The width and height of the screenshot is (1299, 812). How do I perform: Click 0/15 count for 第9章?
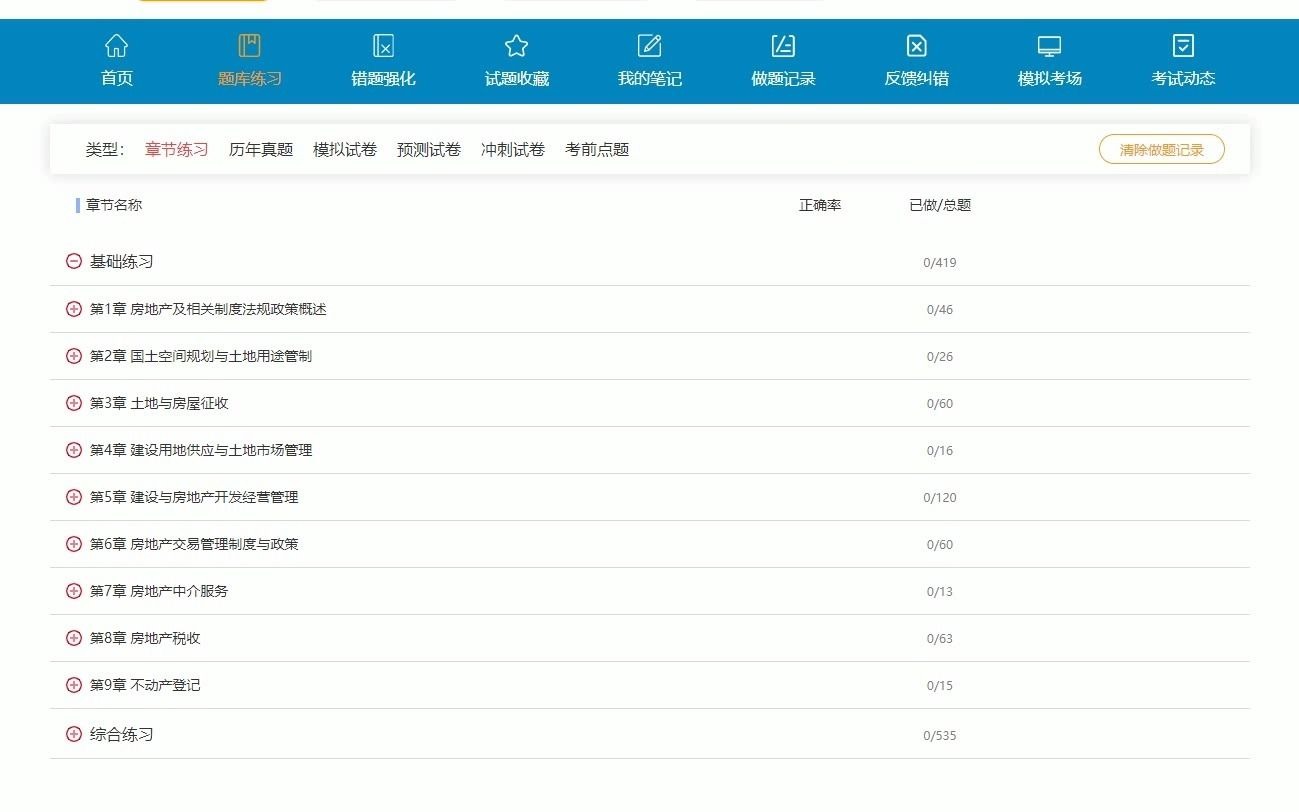(940, 686)
